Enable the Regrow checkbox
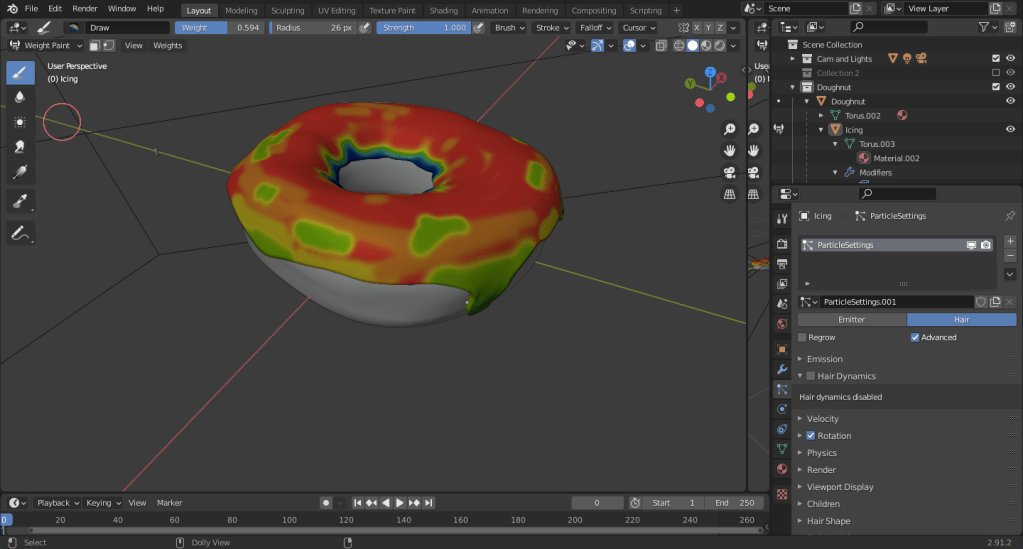This screenshot has height=549, width=1023. point(802,338)
